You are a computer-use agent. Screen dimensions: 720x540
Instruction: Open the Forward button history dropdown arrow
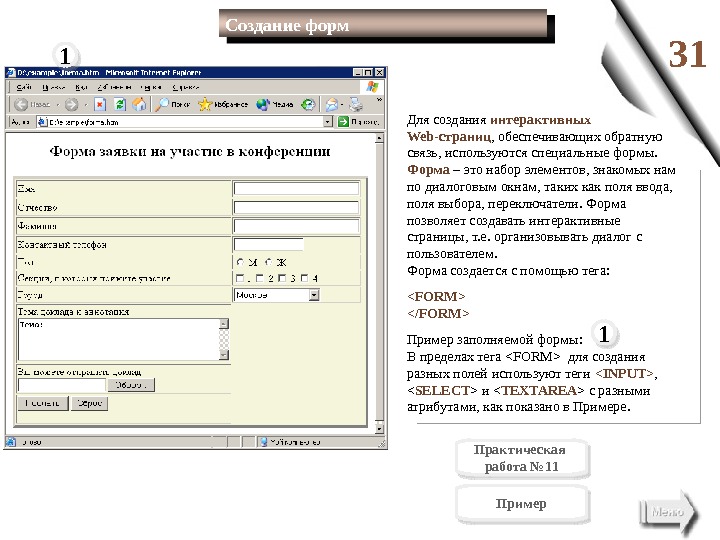86,105
